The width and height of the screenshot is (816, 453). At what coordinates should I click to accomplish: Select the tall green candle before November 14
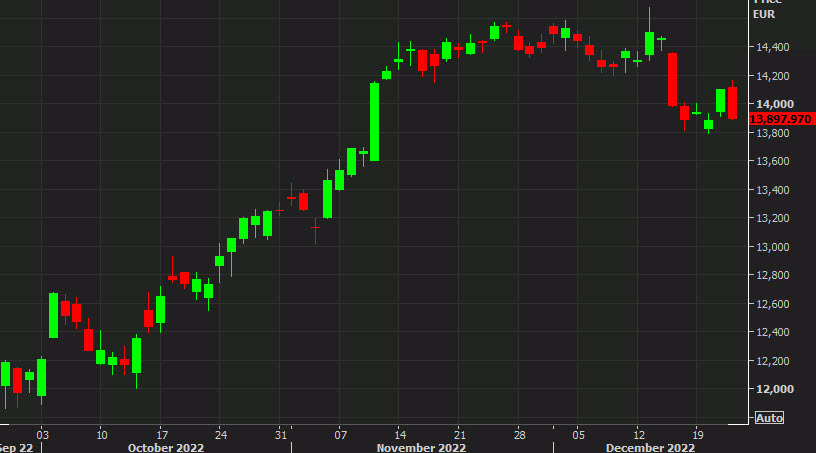point(374,121)
